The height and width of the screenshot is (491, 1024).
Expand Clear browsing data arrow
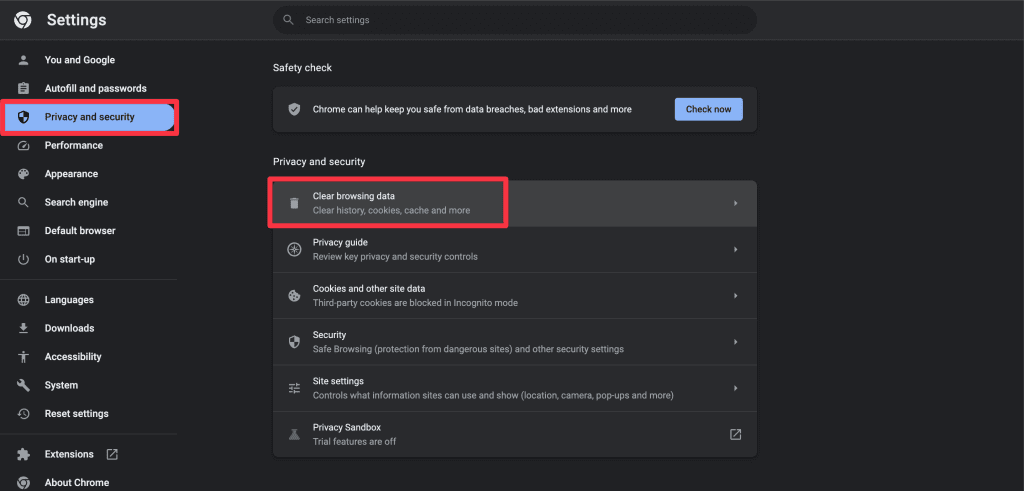click(735, 203)
